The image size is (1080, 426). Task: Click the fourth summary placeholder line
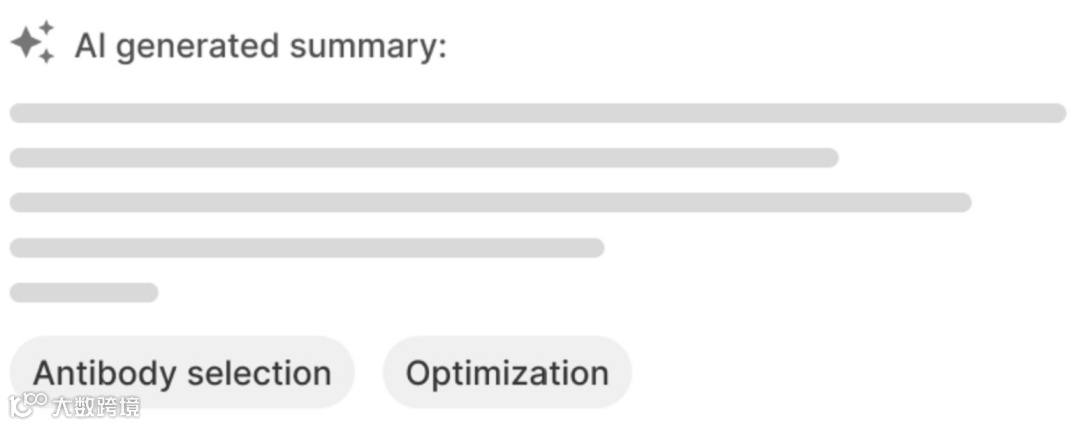tap(307, 248)
